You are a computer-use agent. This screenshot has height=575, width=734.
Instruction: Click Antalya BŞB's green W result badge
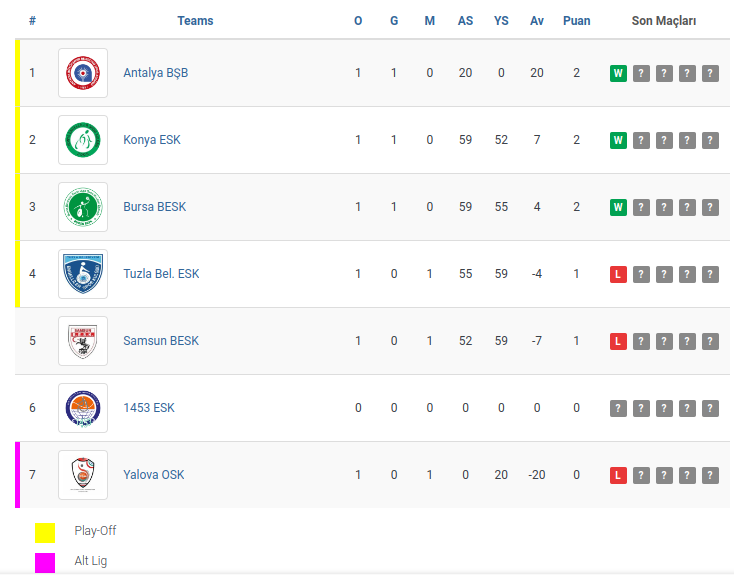tap(618, 73)
